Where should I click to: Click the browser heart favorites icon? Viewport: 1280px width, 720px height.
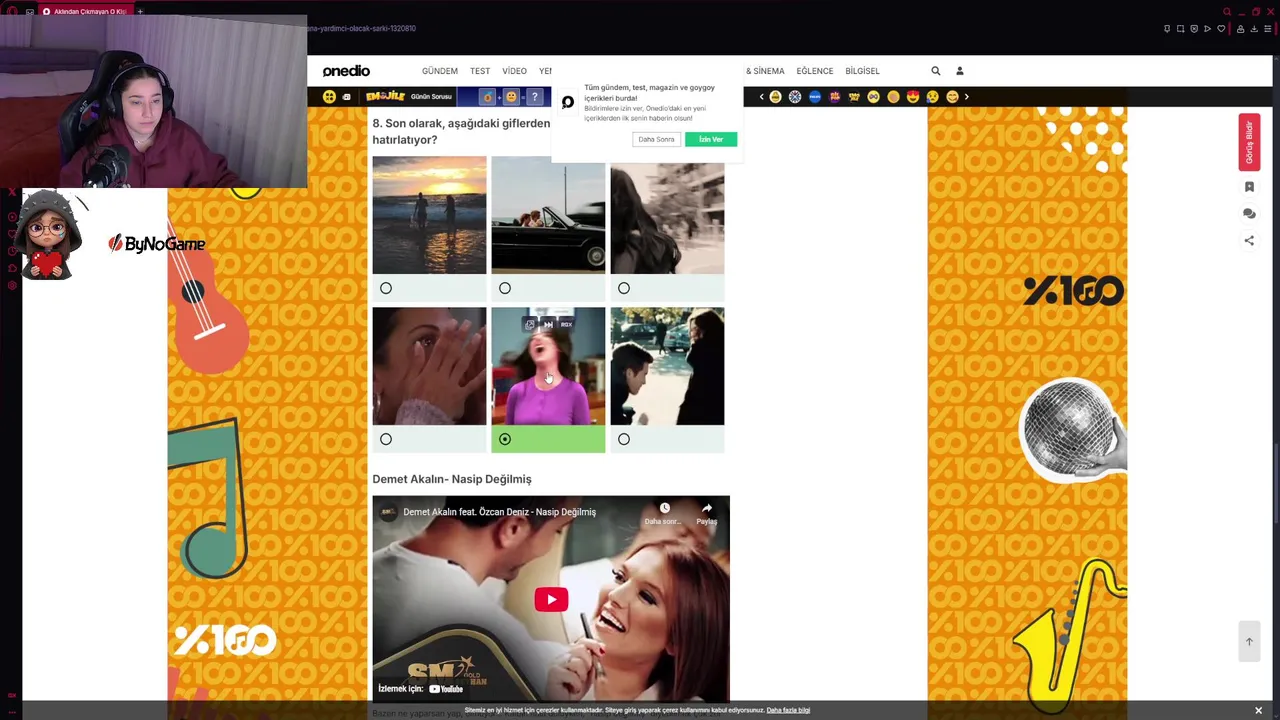(x=1221, y=29)
